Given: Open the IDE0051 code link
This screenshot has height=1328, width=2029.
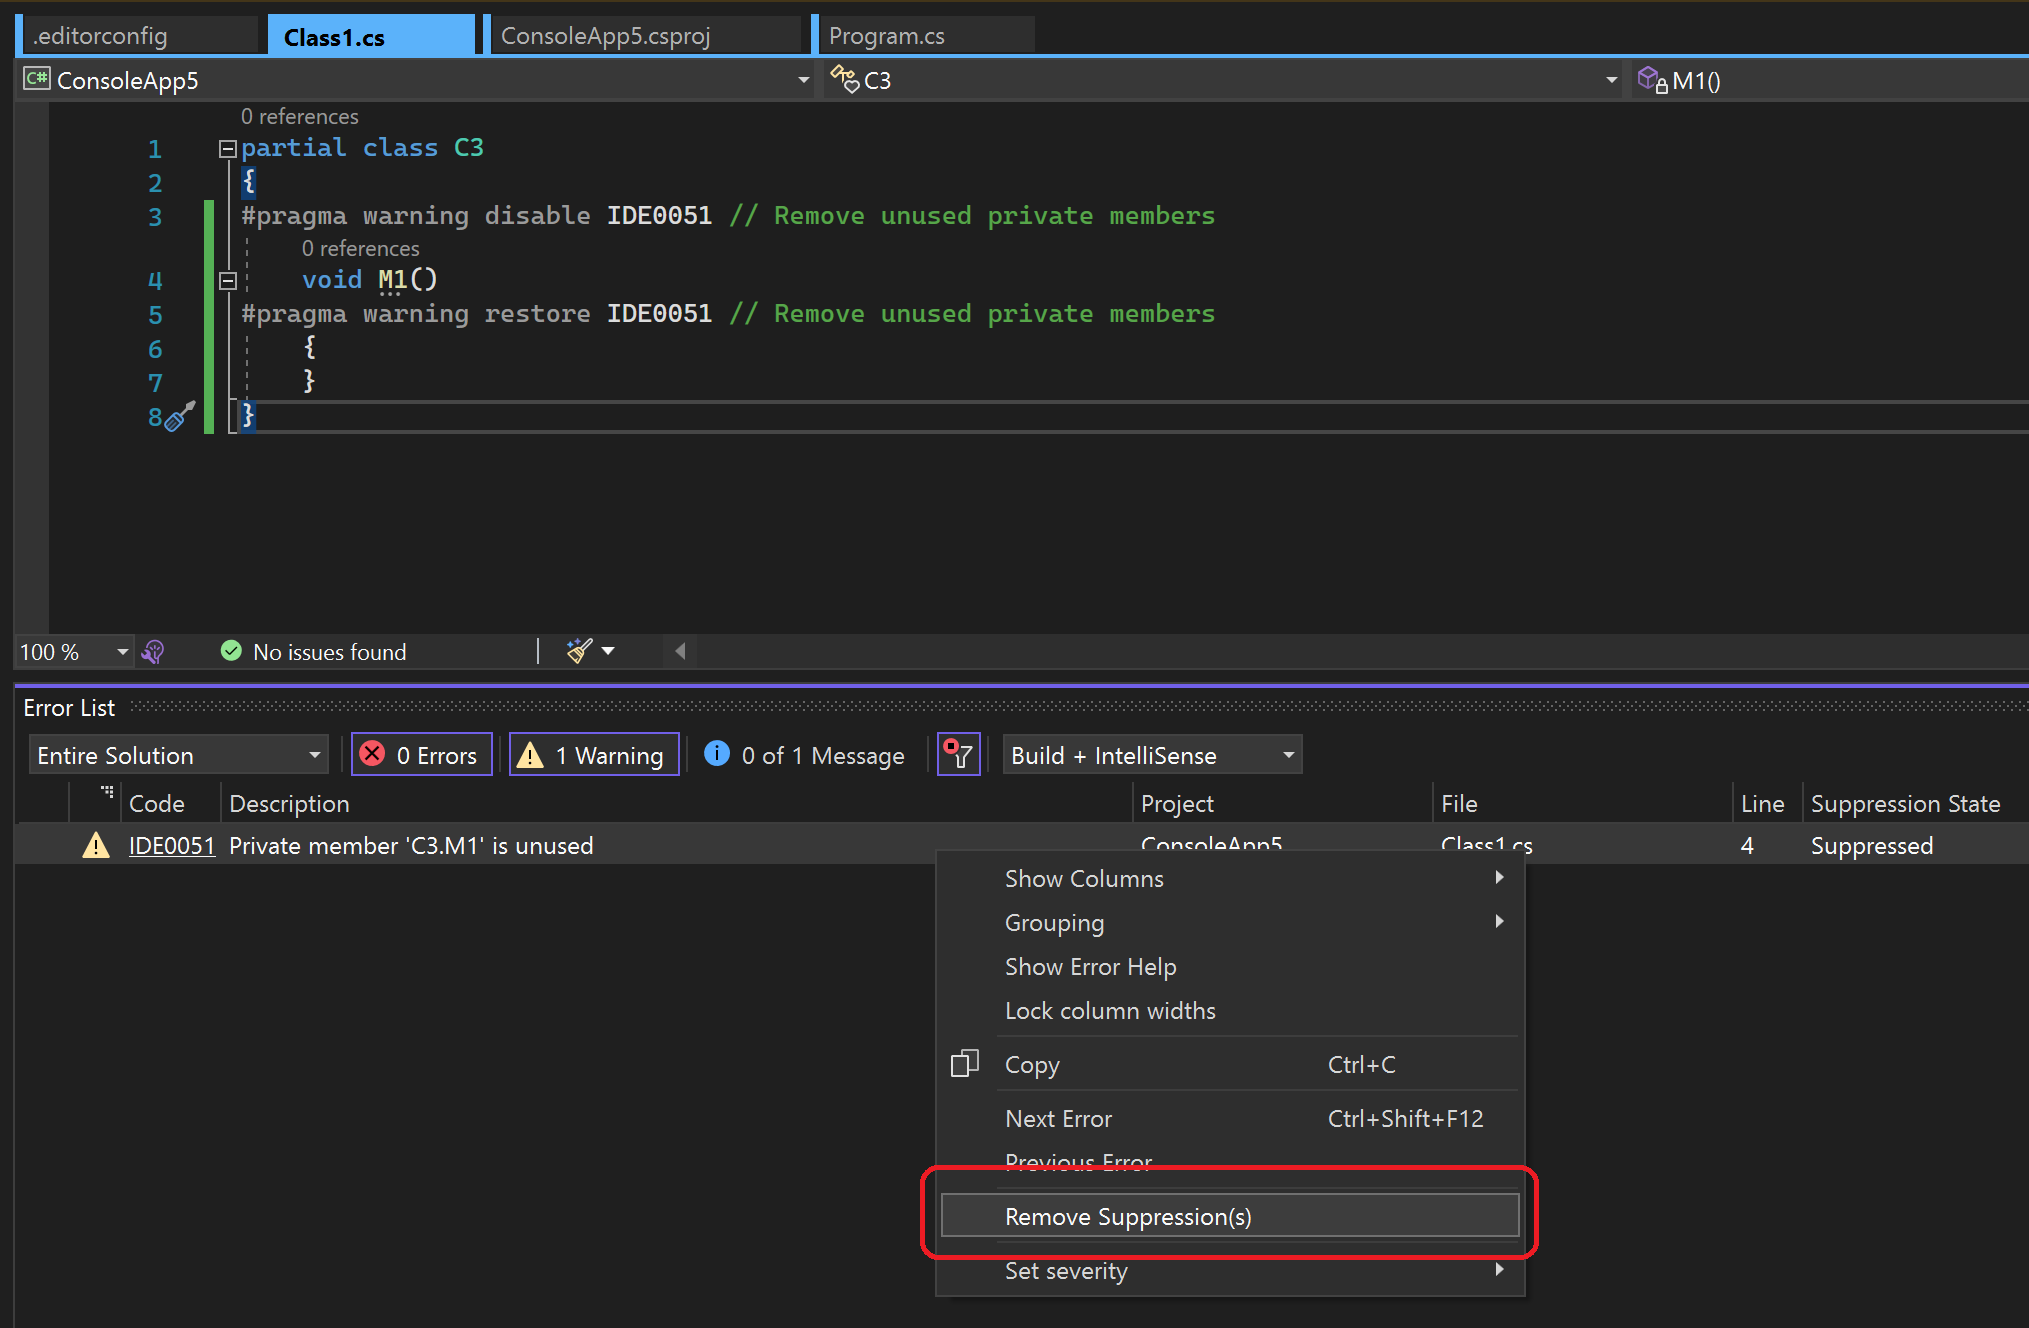Looking at the screenshot, I should click(171, 846).
